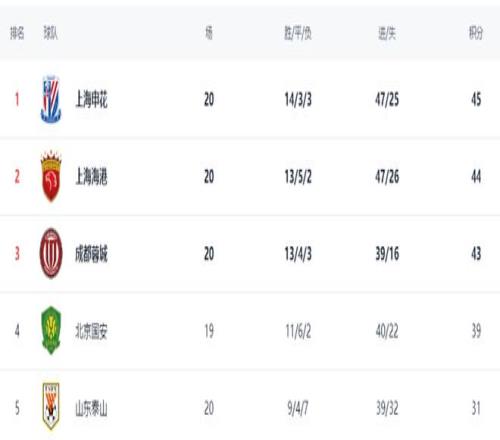Select the 成都蓉城 team name
The image size is (500, 440).
click(x=91, y=254)
